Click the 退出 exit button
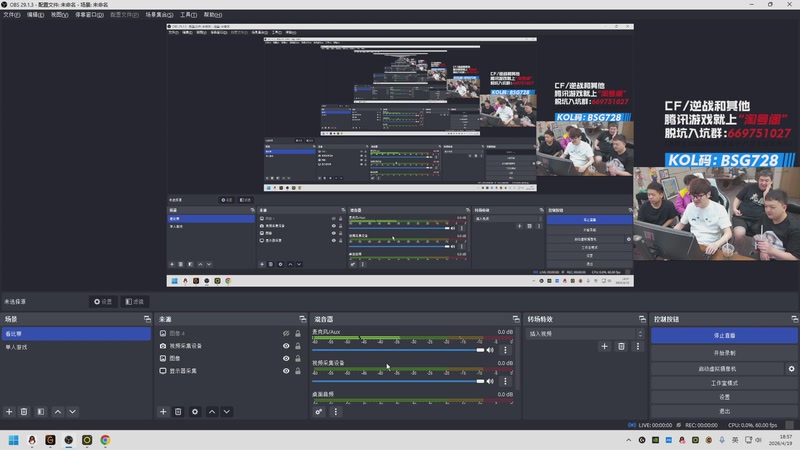The height and width of the screenshot is (450, 800). [x=724, y=411]
